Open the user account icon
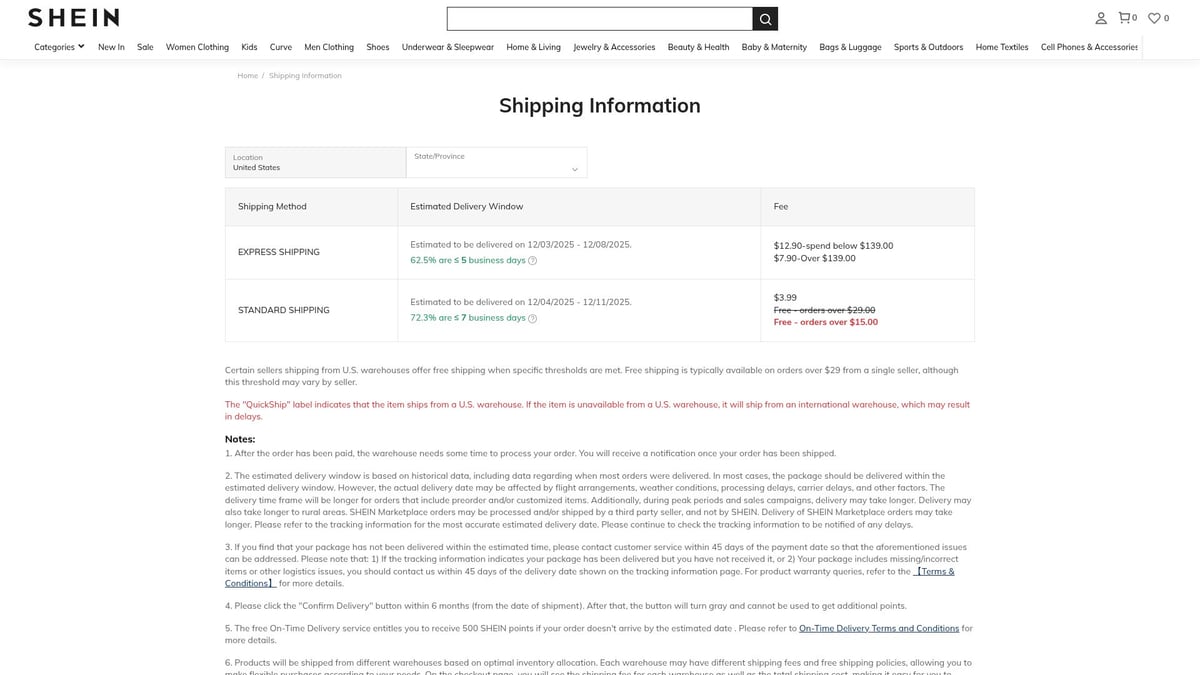This screenshot has height=675, width=1200. pos(1101,18)
